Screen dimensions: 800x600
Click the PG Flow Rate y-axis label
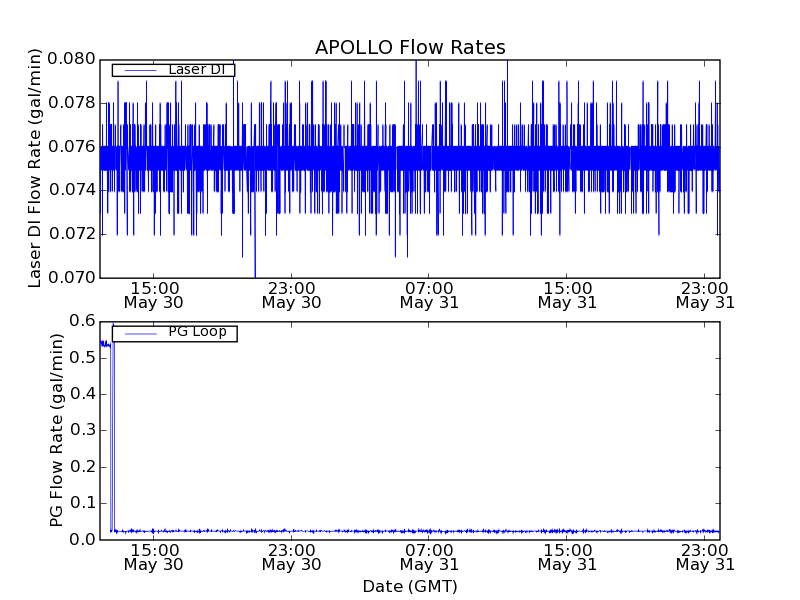pyautogui.click(x=57, y=430)
